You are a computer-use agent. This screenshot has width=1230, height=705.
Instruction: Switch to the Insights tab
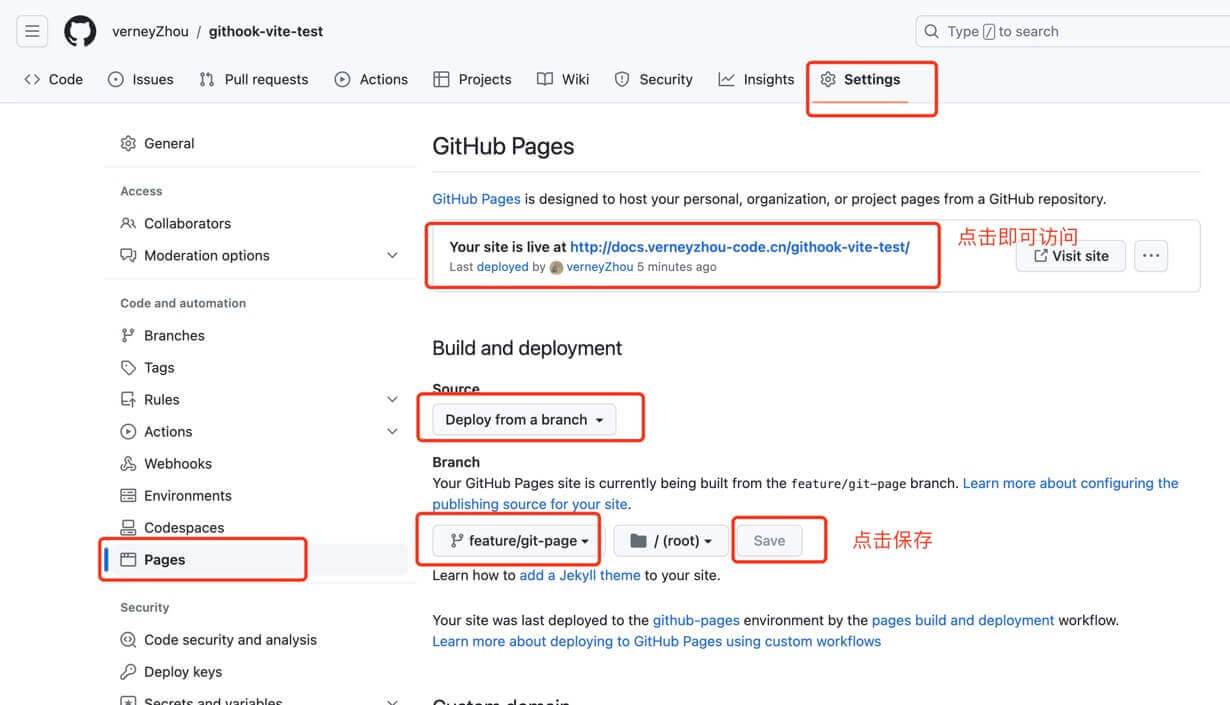pyautogui.click(x=756, y=80)
